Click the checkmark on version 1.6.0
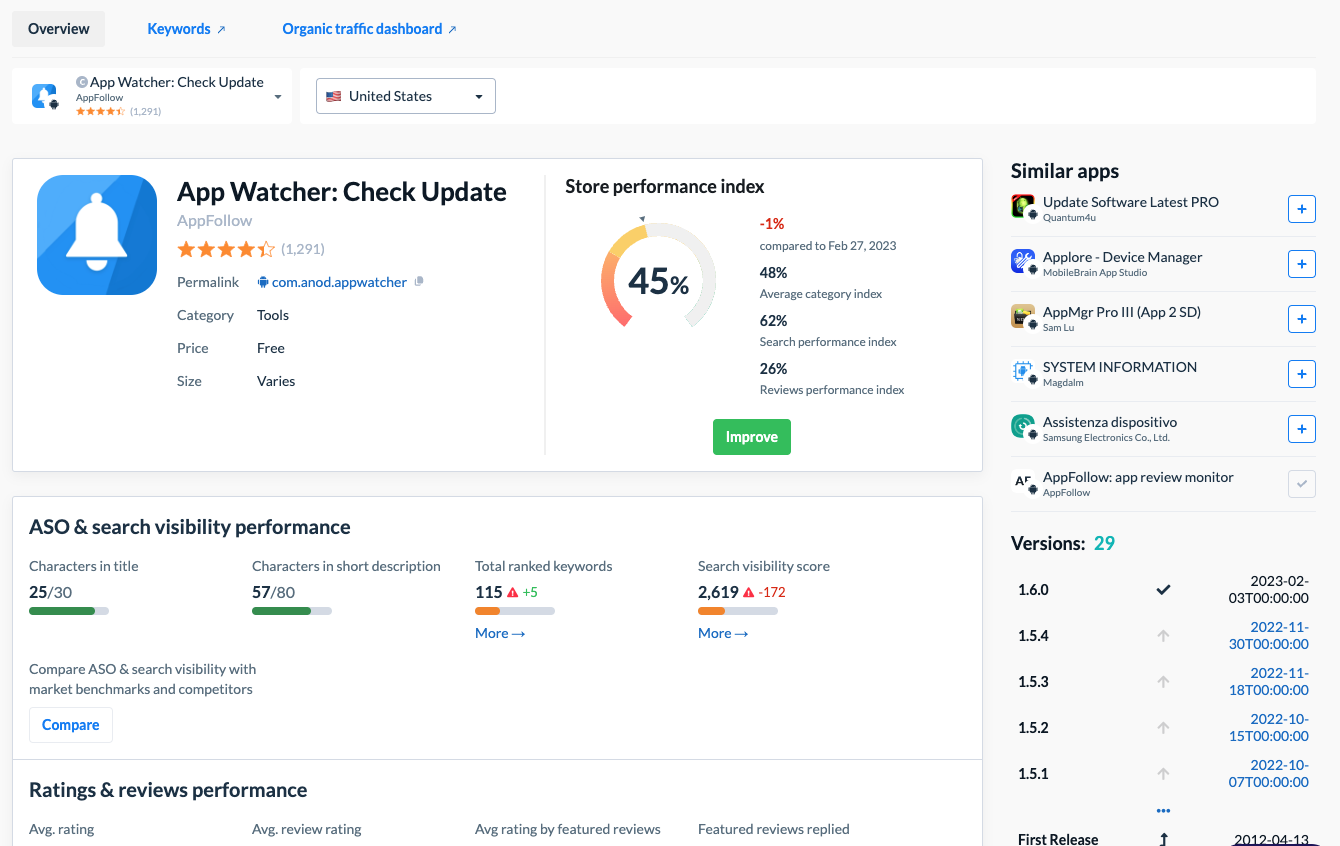This screenshot has width=1340, height=846. point(1163,590)
